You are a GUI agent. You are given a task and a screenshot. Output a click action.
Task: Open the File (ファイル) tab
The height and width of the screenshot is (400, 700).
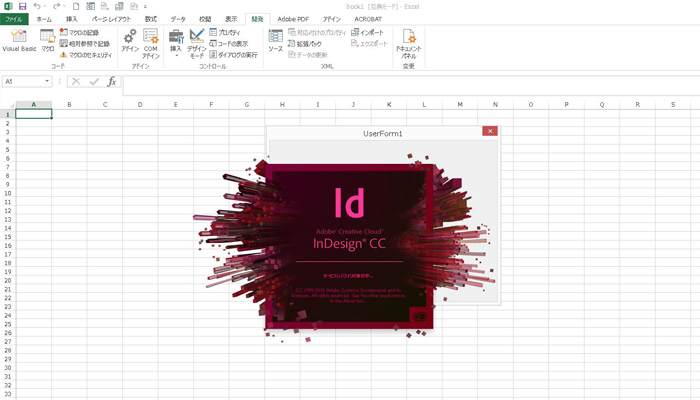click(14, 19)
